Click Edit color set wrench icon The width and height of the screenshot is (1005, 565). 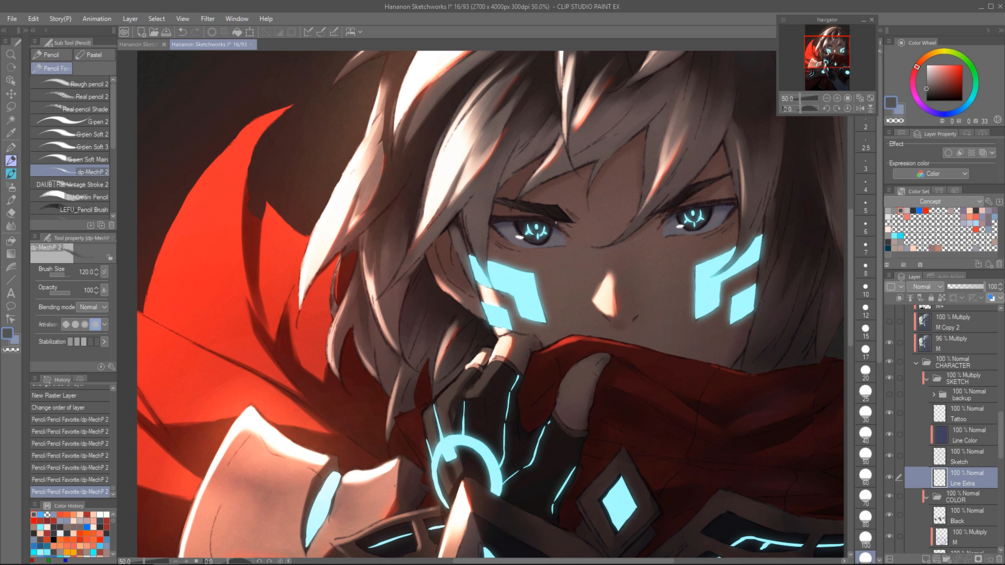tap(989, 201)
